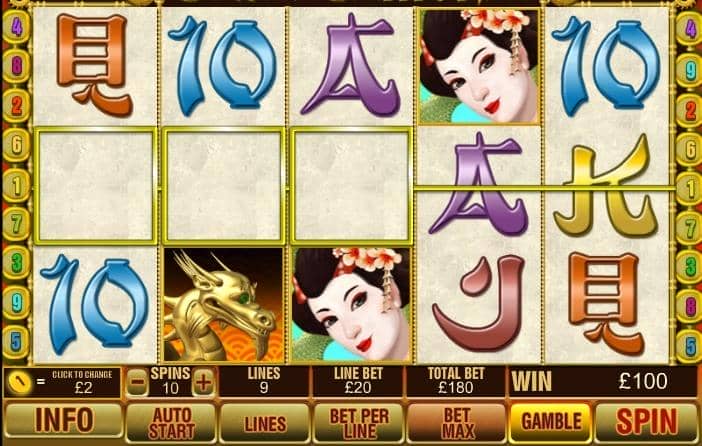Adjust stake with BET PER LINE
Viewport: 702px width, 446px height.
click(x=359, y=423)
